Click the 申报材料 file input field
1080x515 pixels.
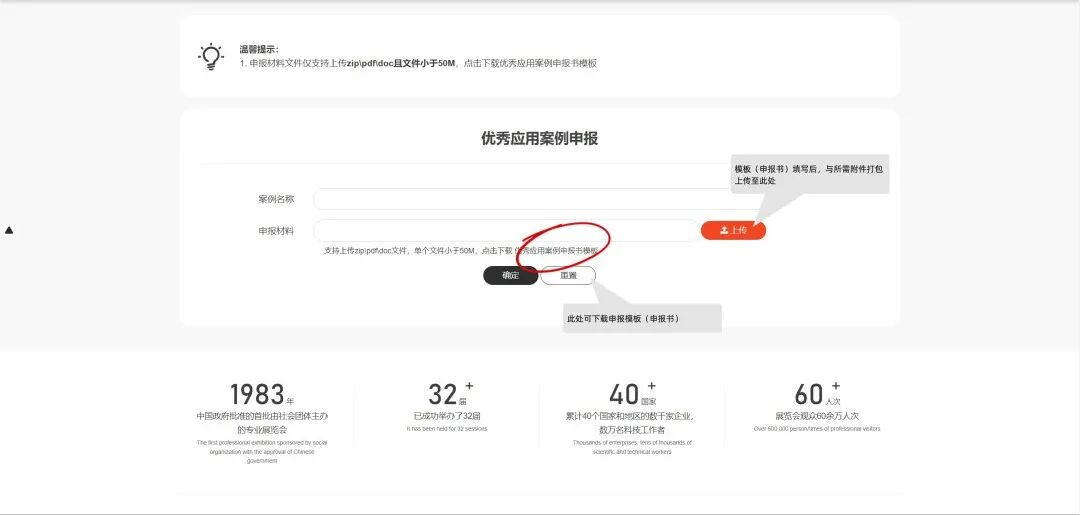[506, 231]
